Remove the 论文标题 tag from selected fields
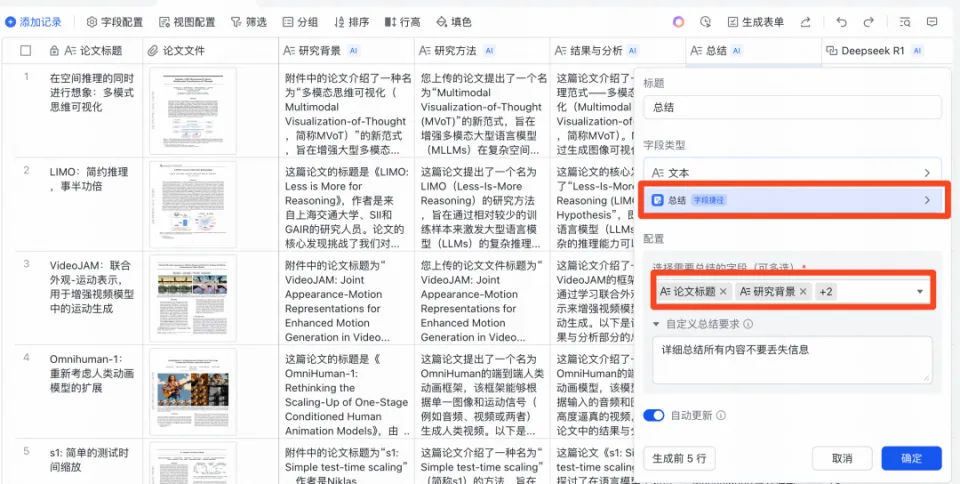Image resolution: width=960 pixels, height=484 pixels. click(723, 292)
